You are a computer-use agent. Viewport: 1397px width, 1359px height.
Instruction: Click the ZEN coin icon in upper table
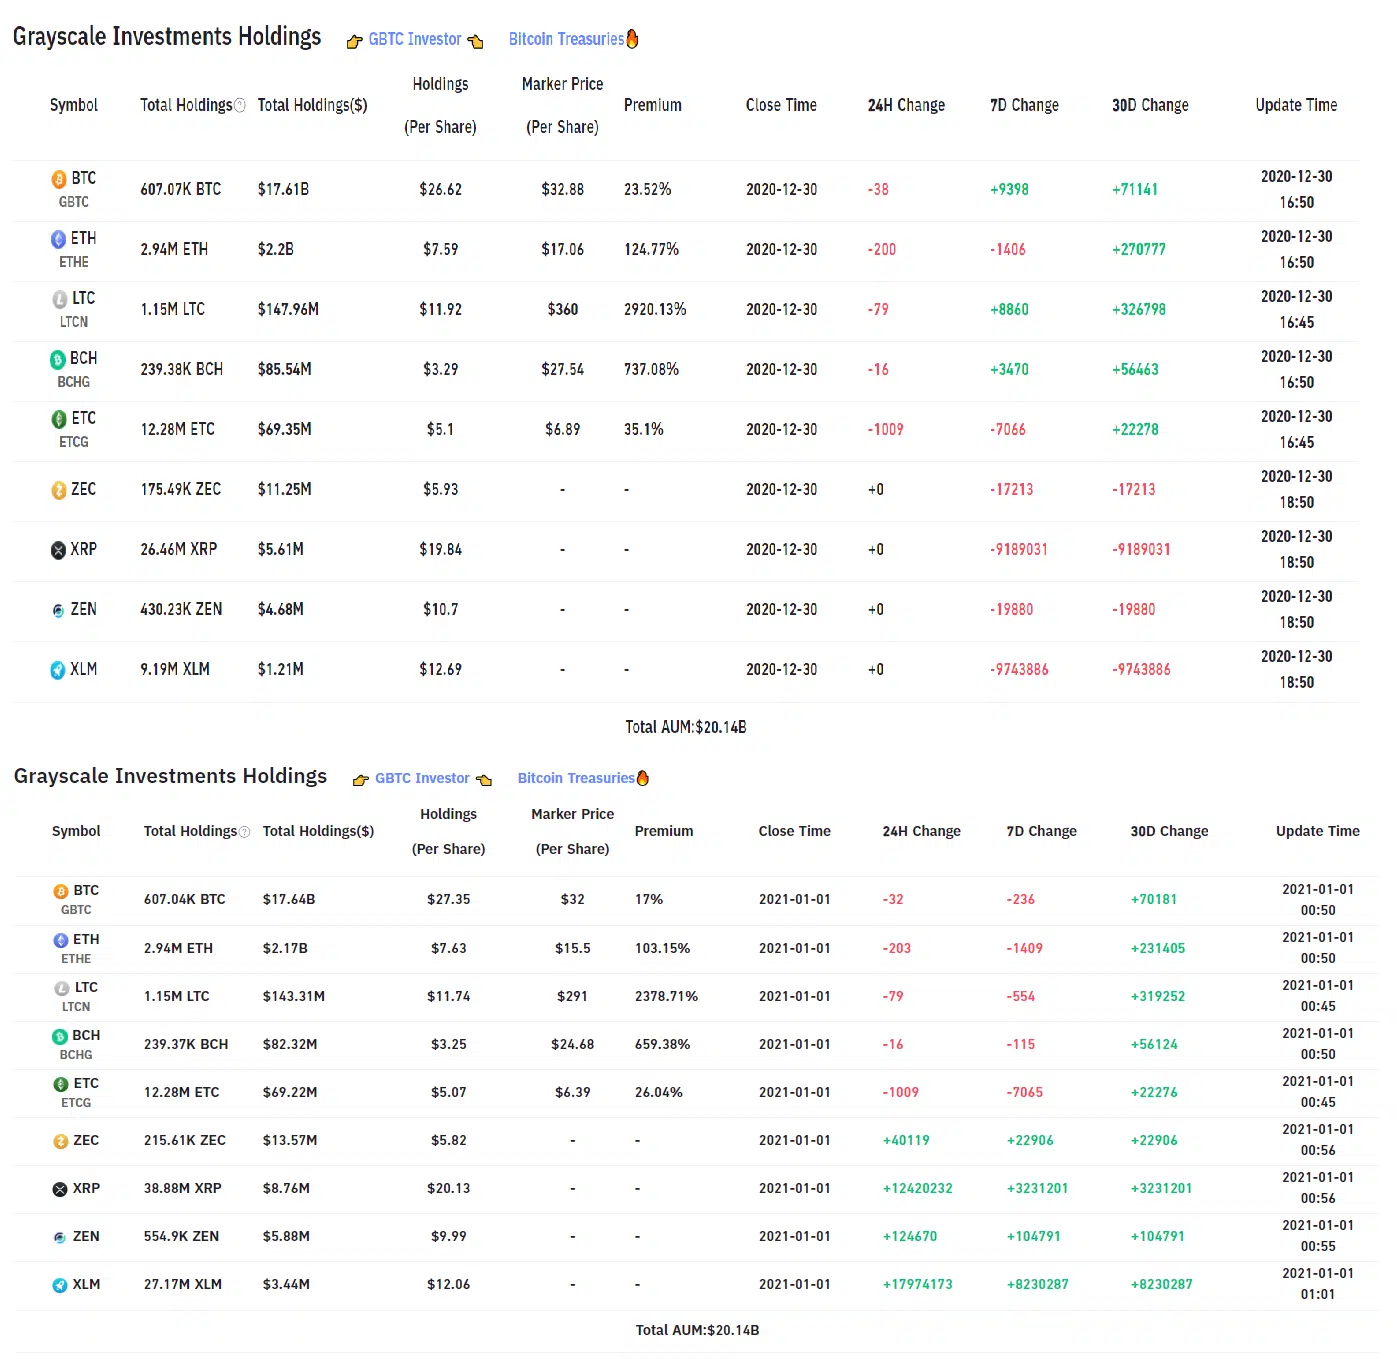(58, 610)
